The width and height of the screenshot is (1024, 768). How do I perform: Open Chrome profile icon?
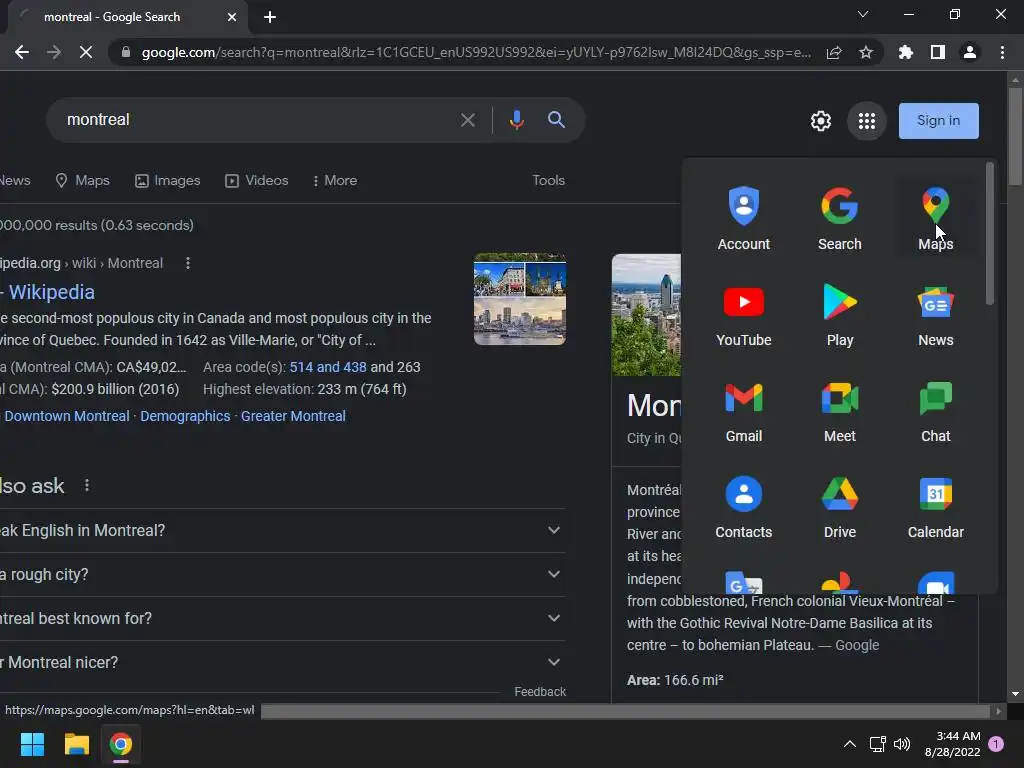970,52
